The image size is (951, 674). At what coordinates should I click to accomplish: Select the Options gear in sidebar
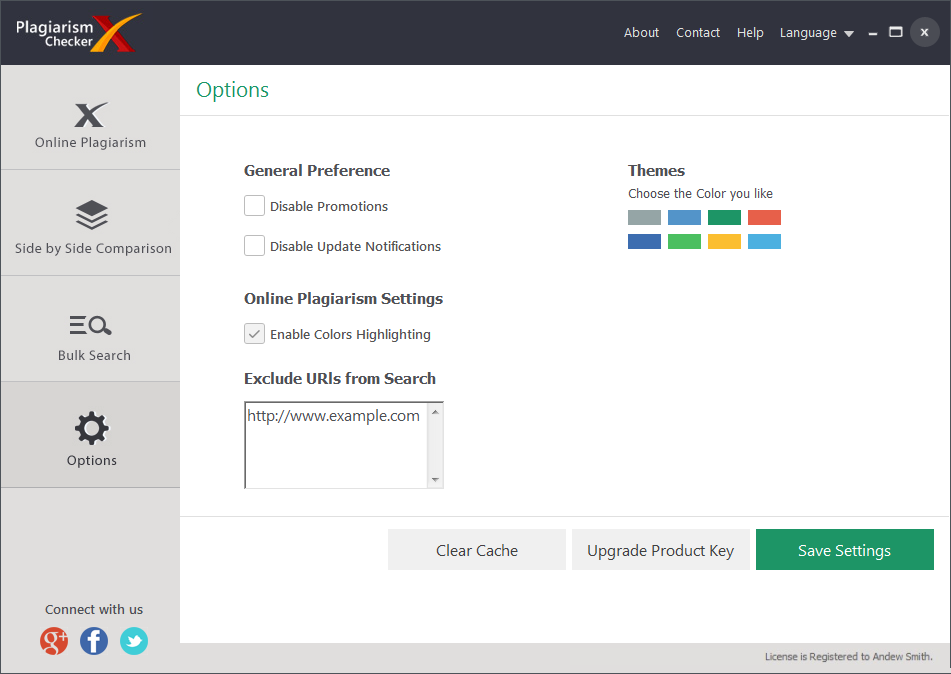click(x=90, y=435)
